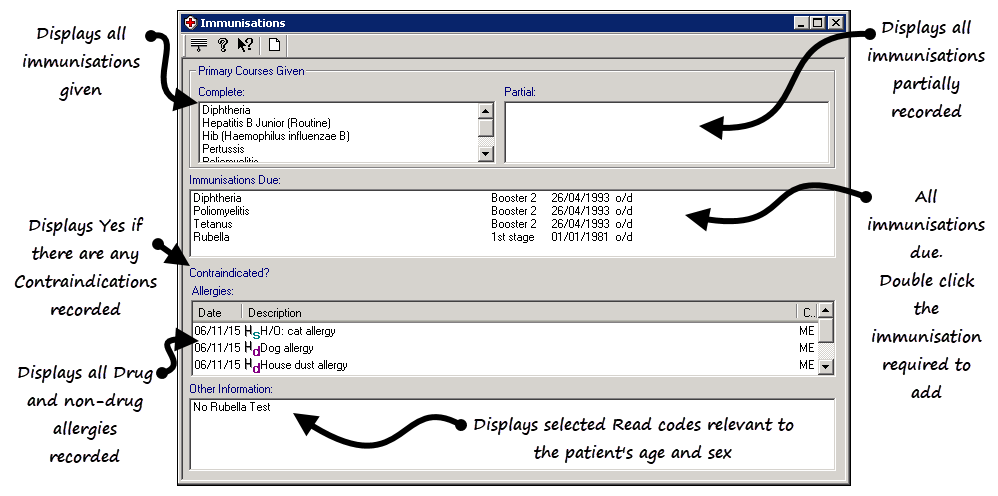Click the history icon beside cat allergy
The width and height of the screenshot is (998, 496).
coord(252,331)
